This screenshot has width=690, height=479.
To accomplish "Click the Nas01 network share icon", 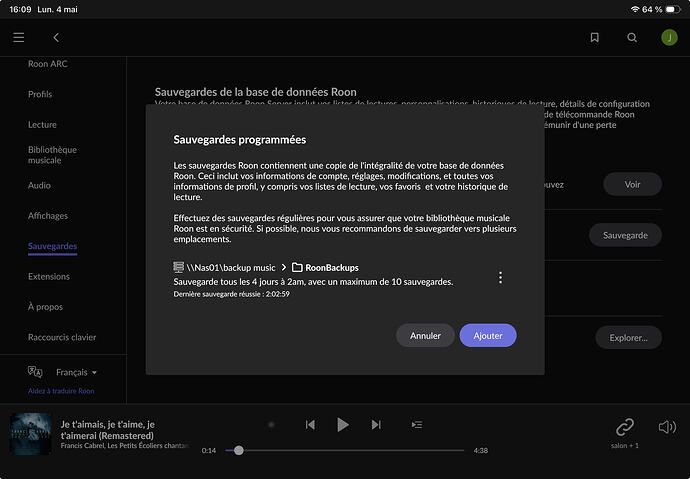I will [x=178, y=267].
